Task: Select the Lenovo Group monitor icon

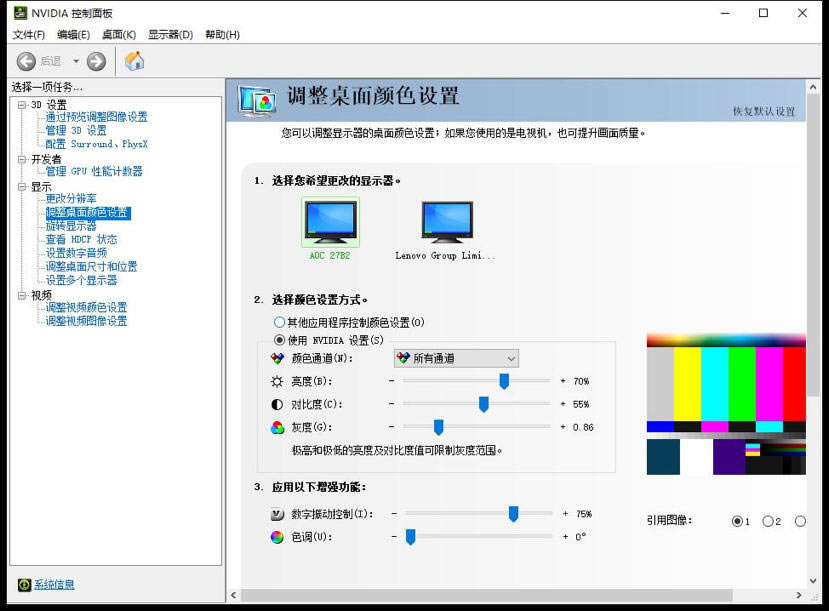Action: (447, 221)
